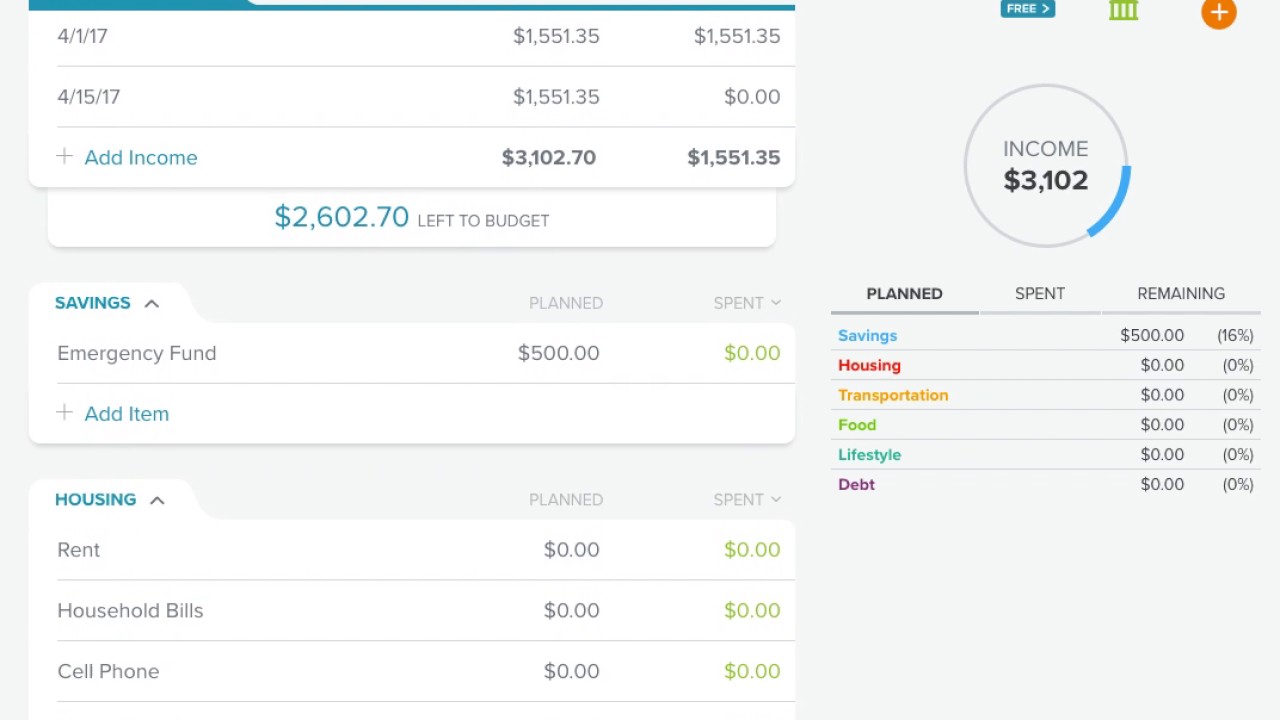Click the Add Item link under Savings
Screen dimensions: 1280x720
point(127,413)
